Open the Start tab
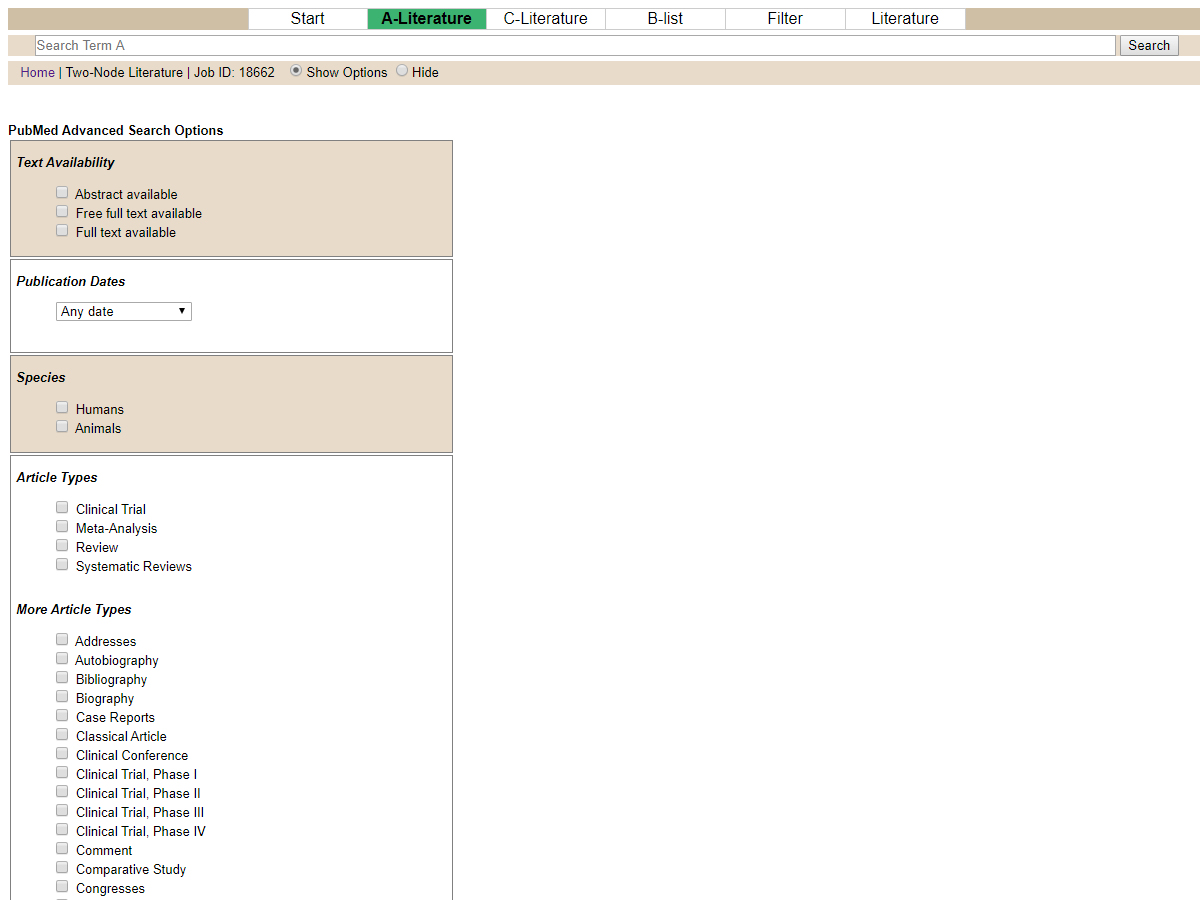The height and width of the screenshot is (900, 1200). pos(307,18)
